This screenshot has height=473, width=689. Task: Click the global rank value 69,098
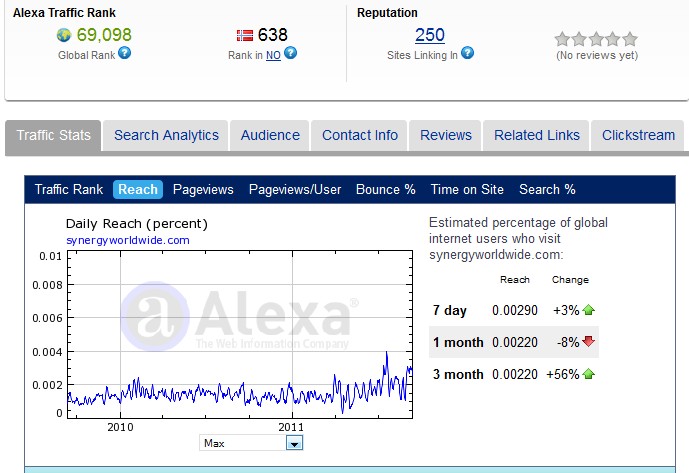tap(104, 35)
